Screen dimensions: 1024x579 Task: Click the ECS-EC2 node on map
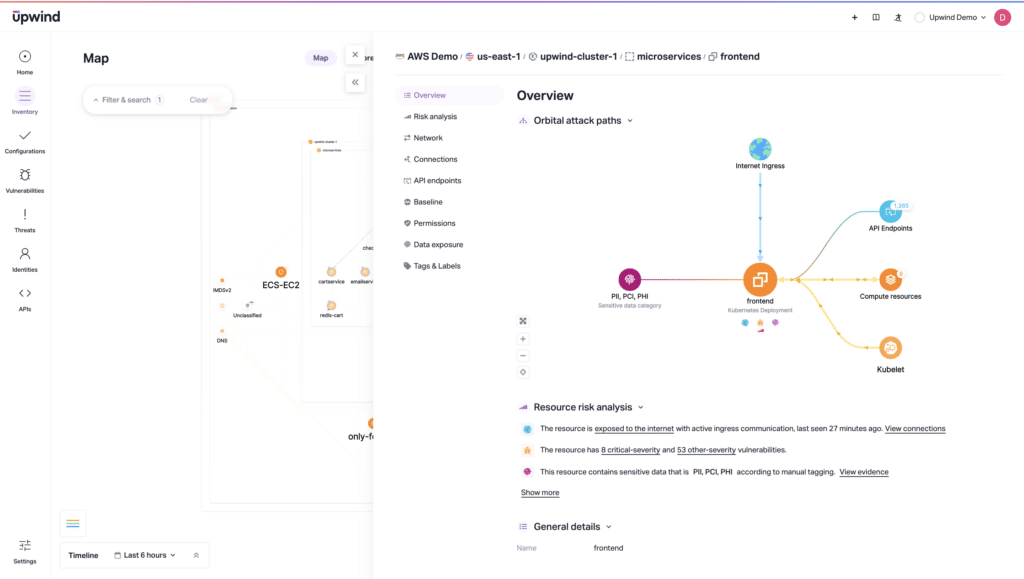point(281,272)
